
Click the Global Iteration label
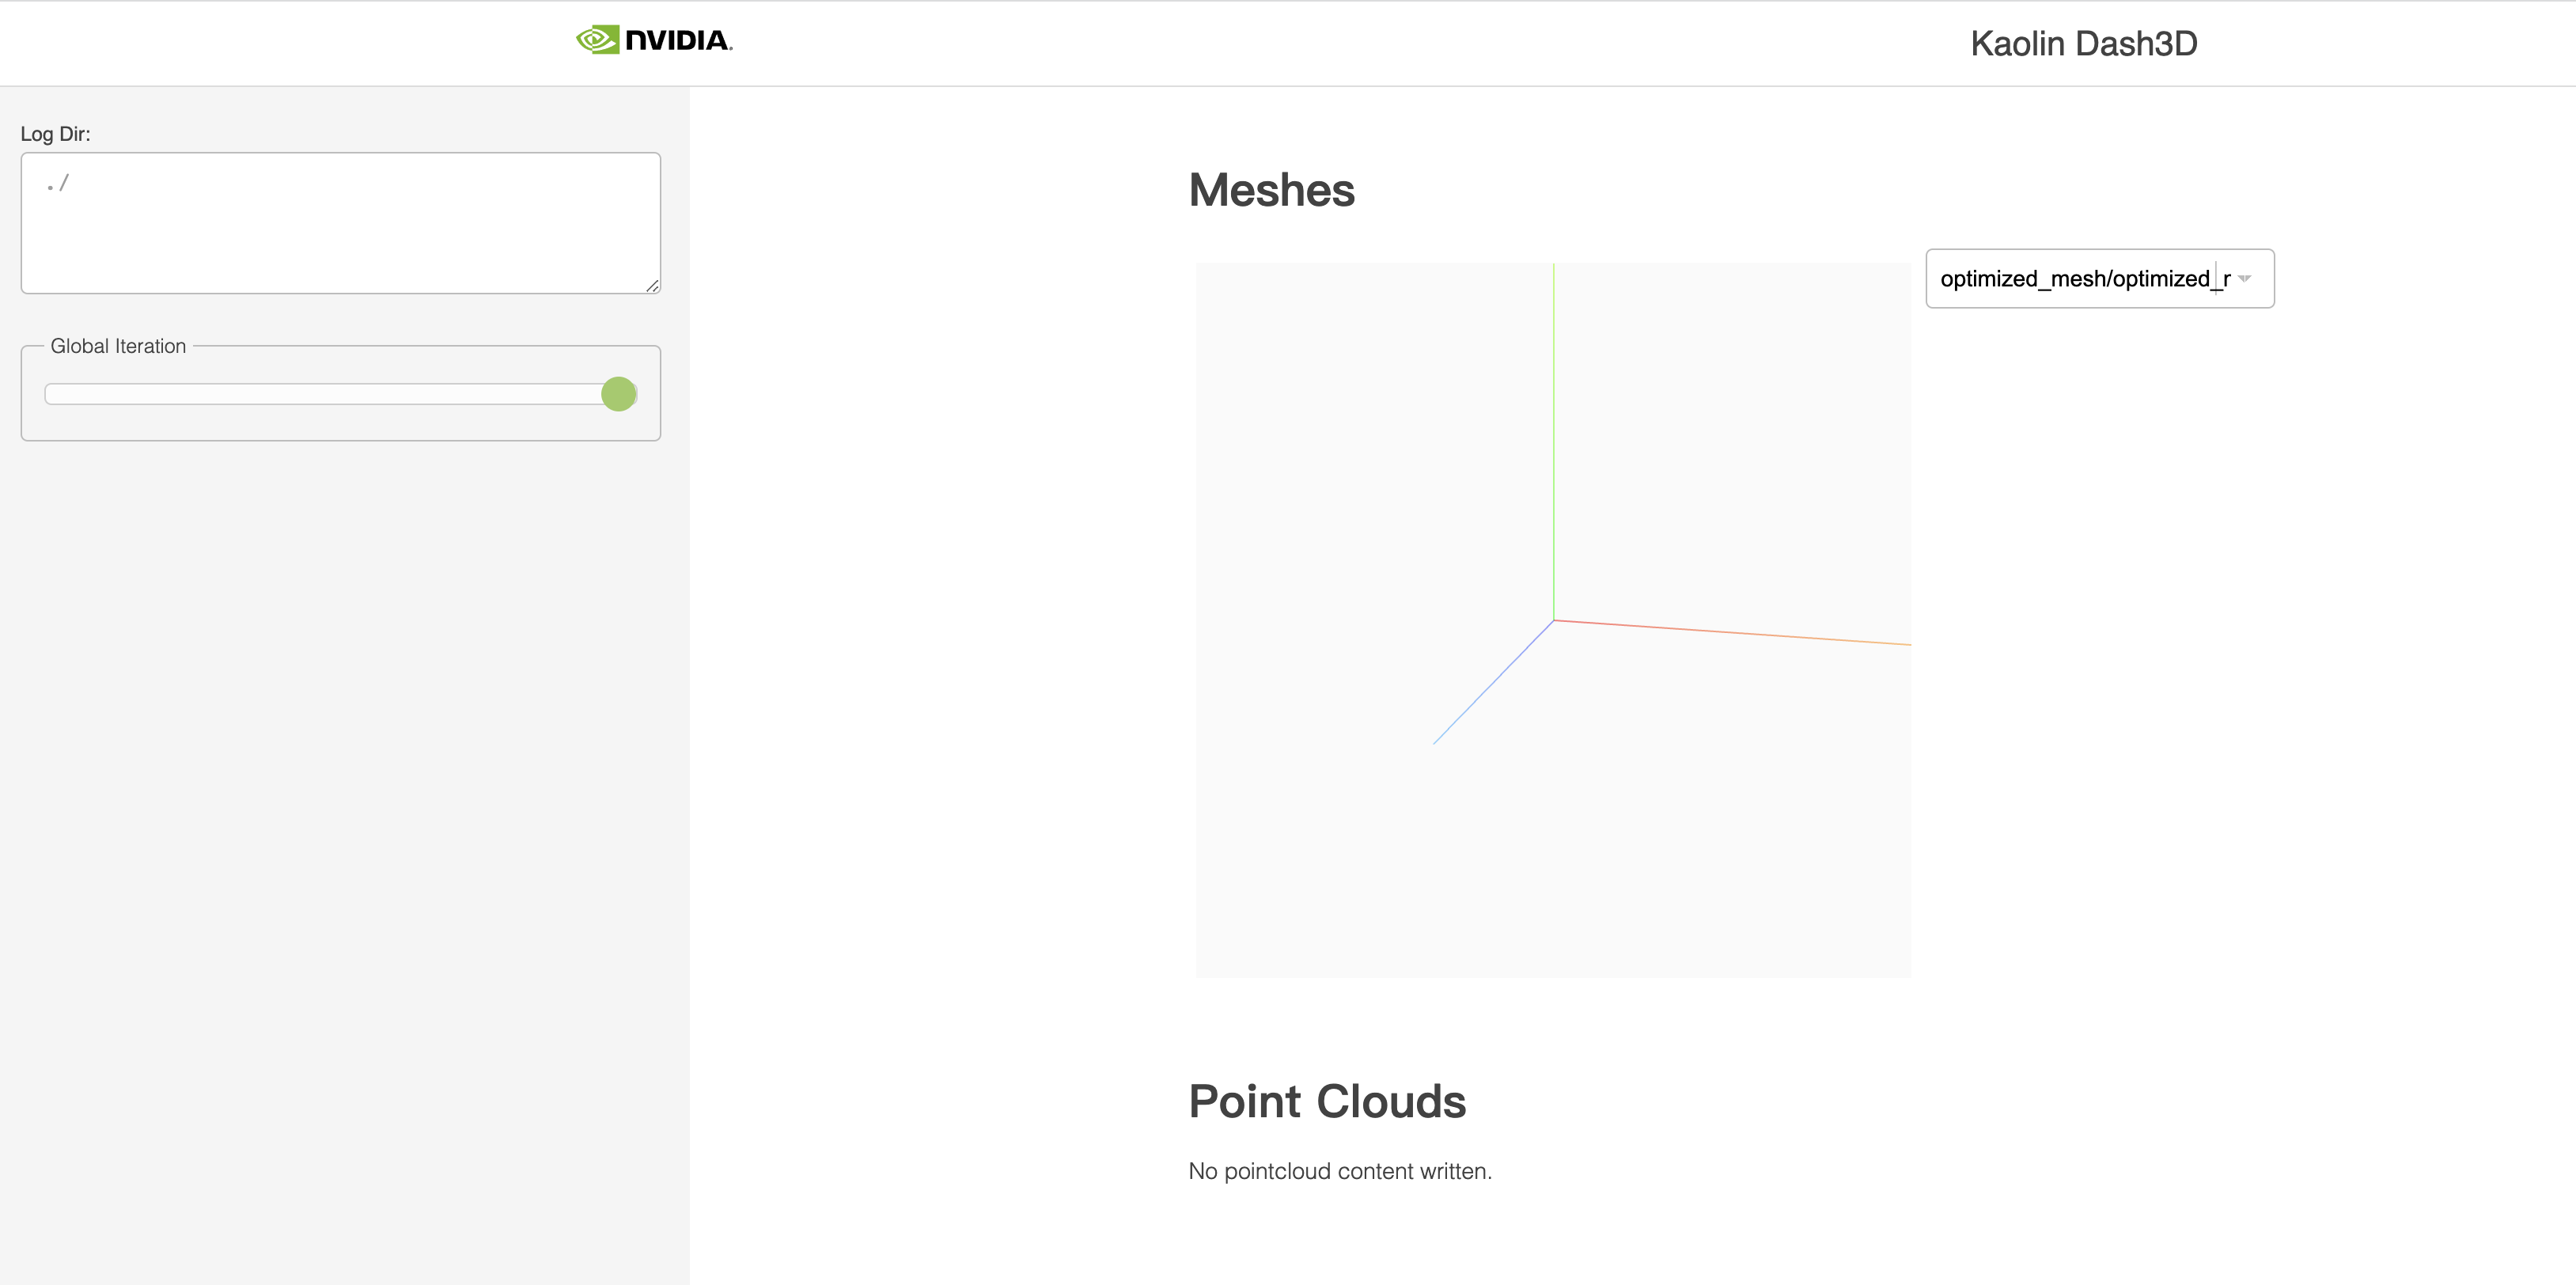[118, 346]
